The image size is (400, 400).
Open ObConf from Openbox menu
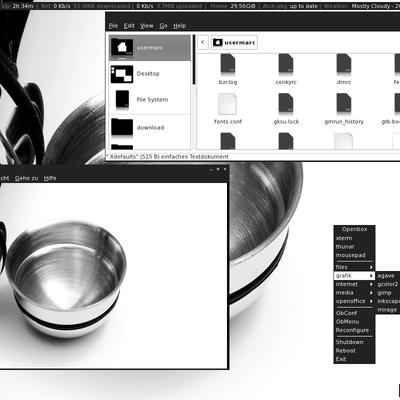tap(355, 313)
